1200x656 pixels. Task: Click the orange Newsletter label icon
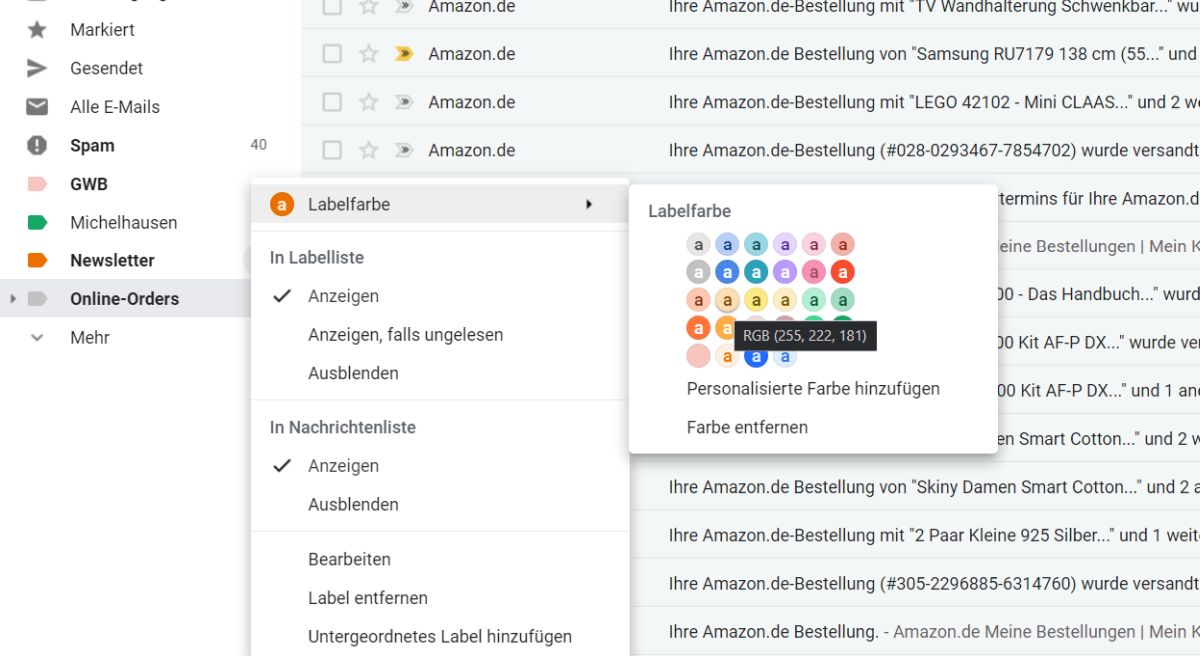[x=37, y=261]
